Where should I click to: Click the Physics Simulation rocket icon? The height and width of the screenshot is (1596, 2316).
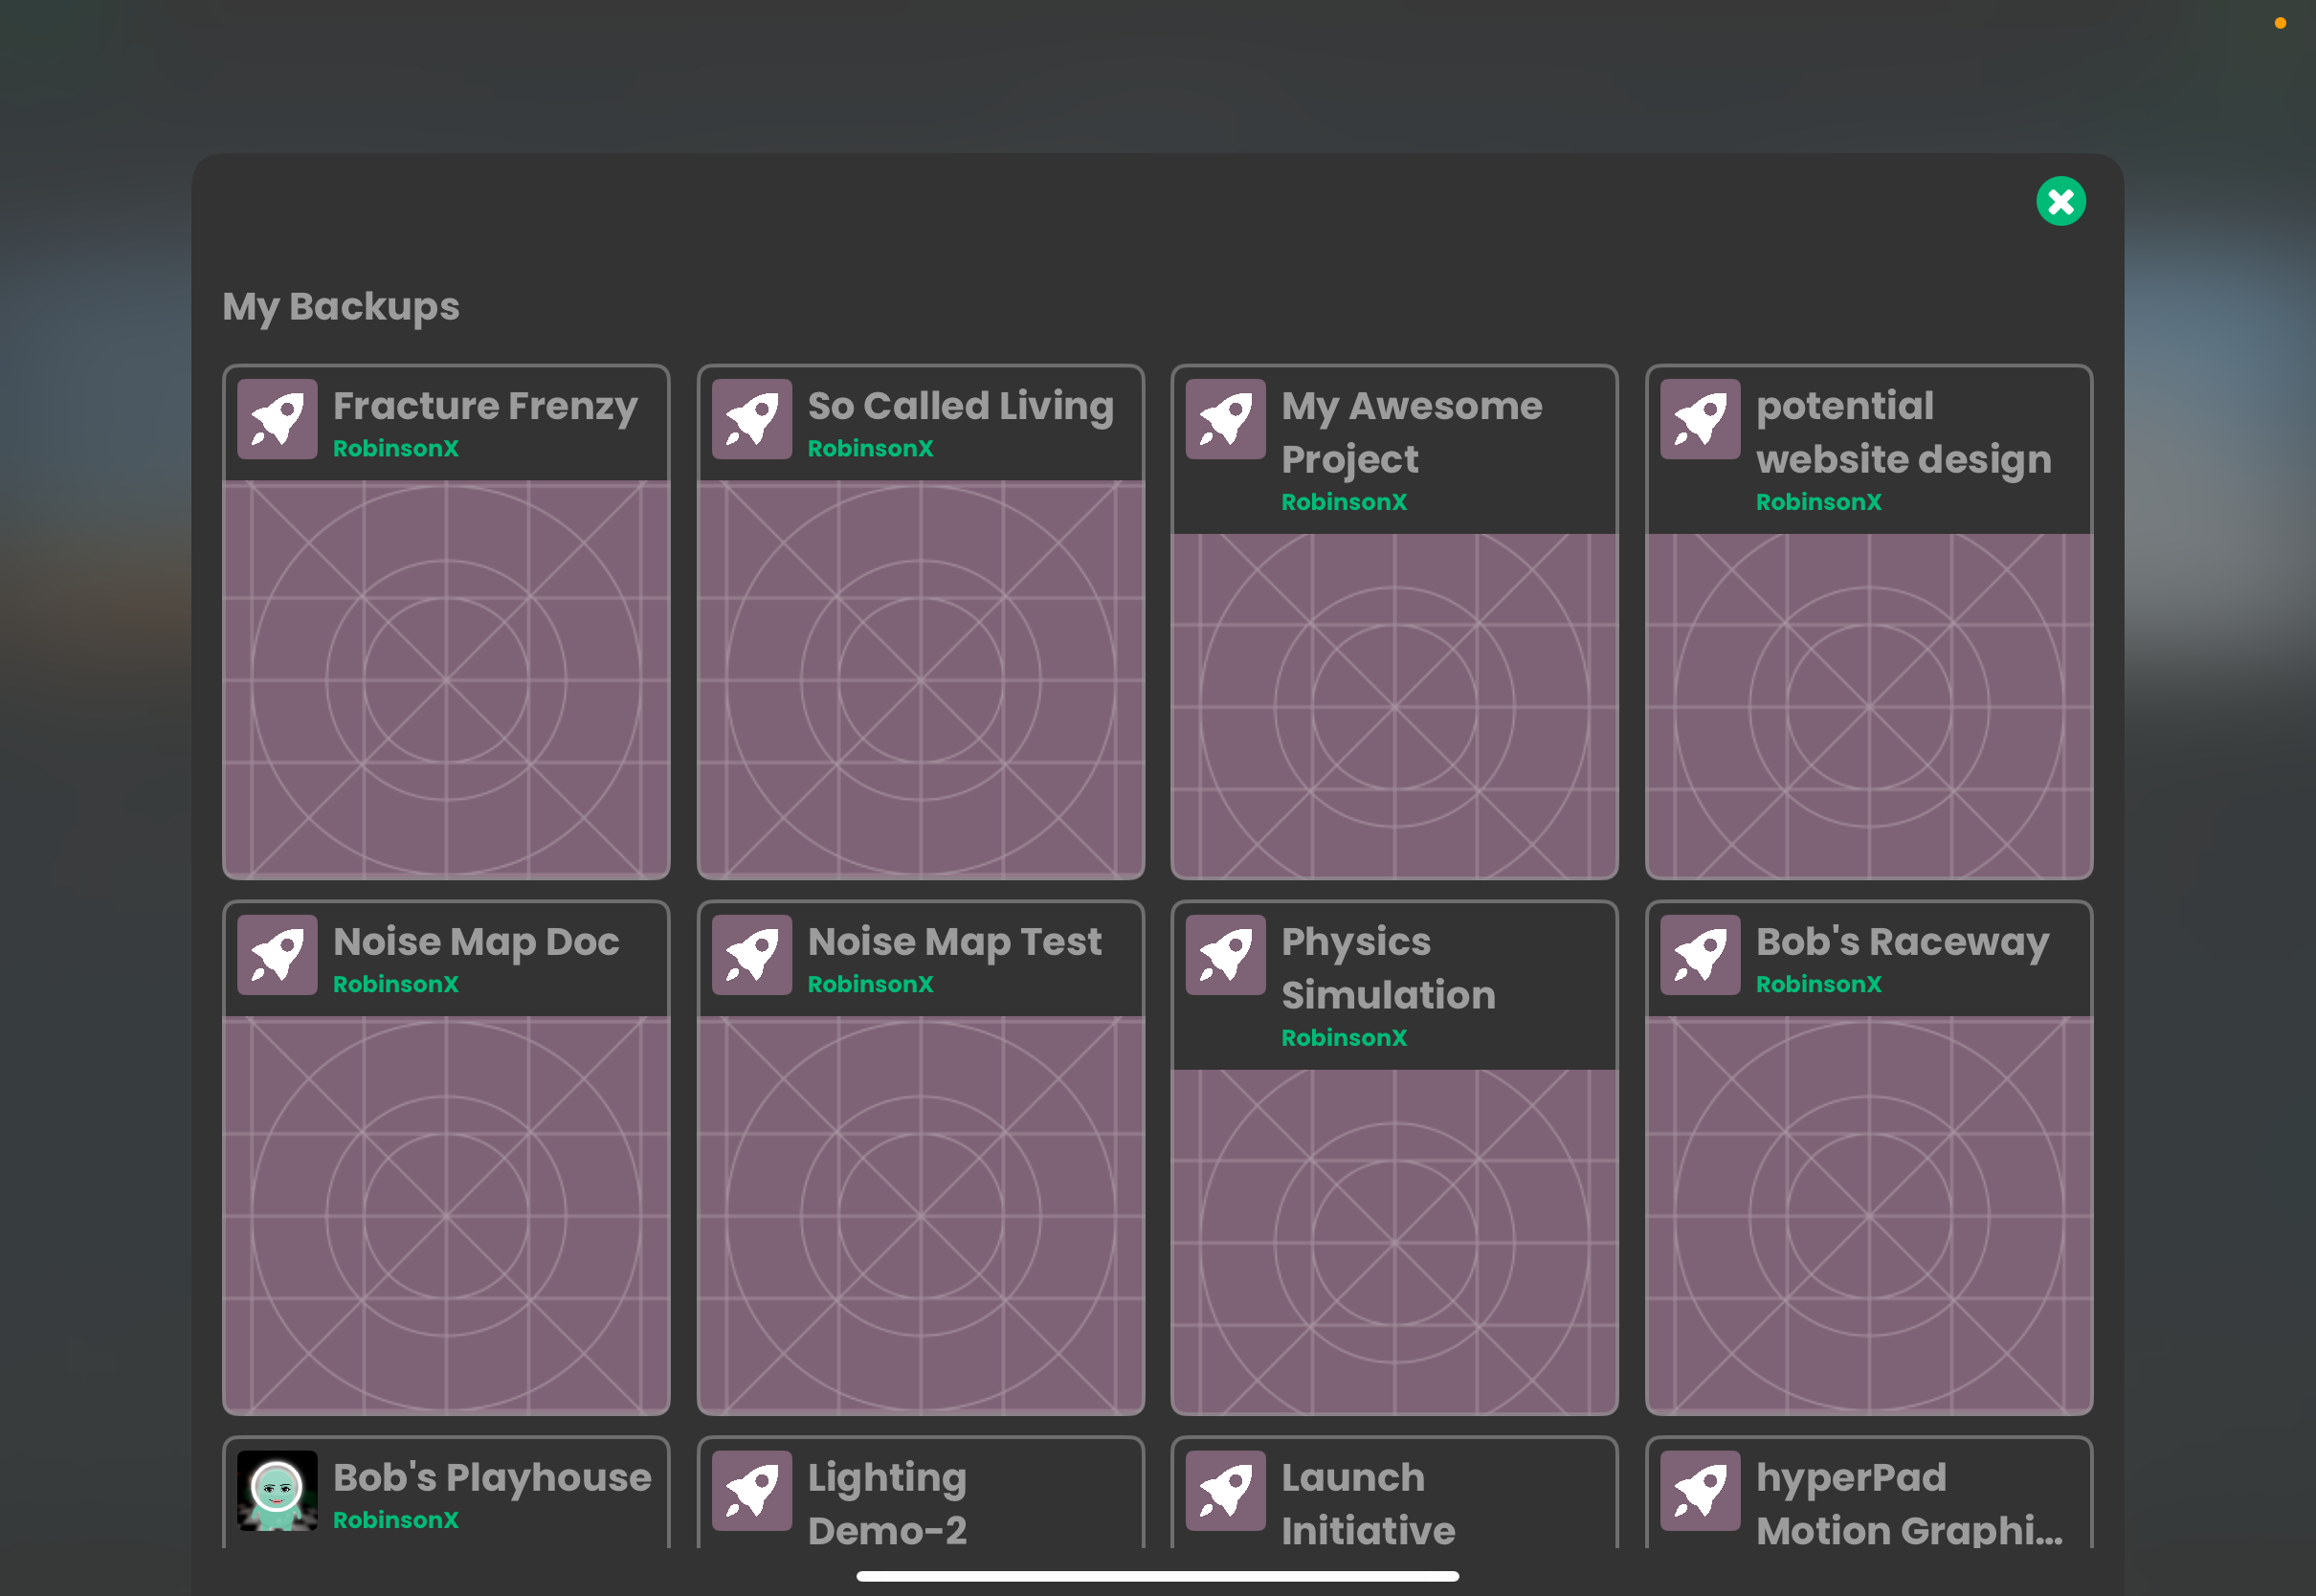pyautogui.click(x=1226, y=955)
